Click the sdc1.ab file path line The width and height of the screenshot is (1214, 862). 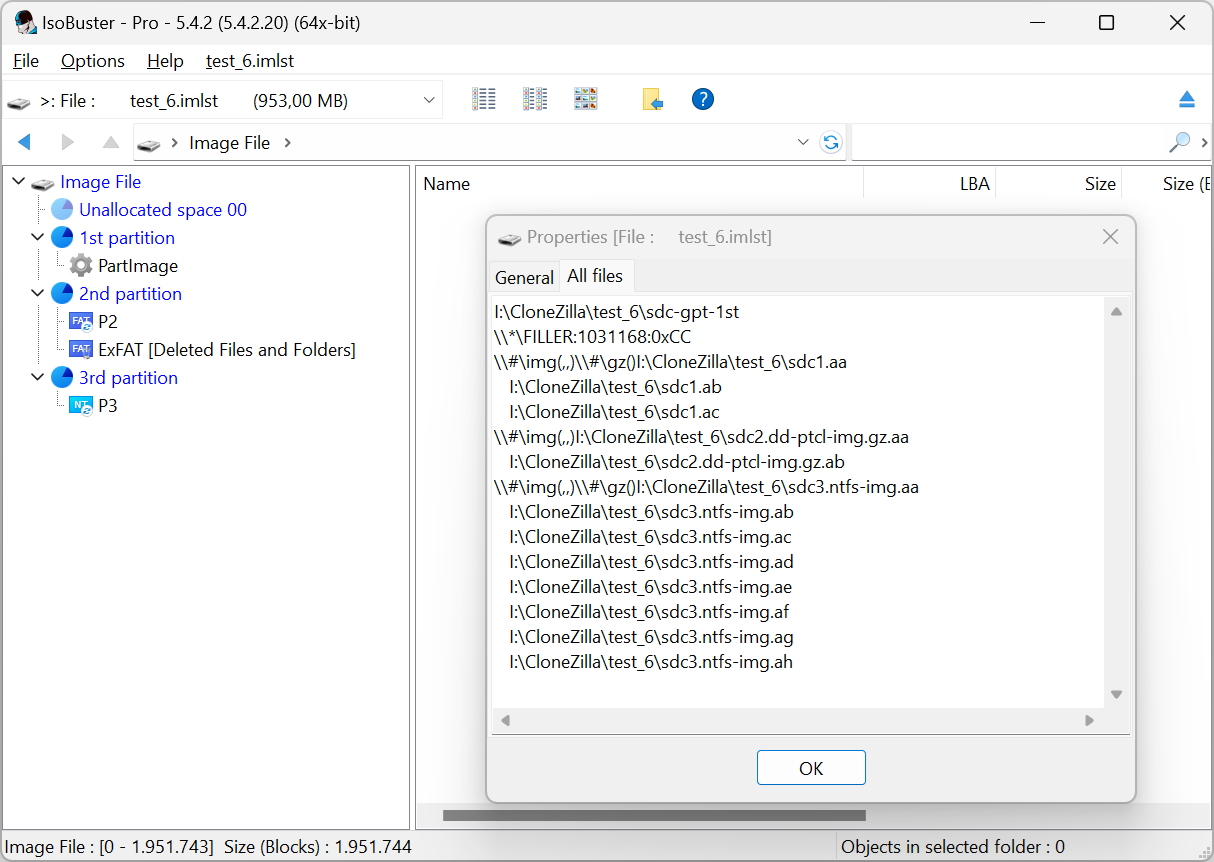(616, 387)
